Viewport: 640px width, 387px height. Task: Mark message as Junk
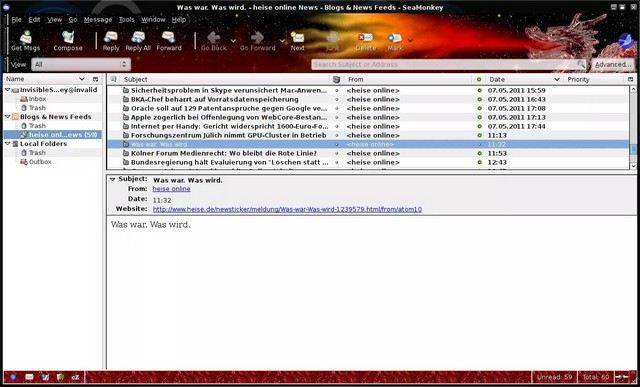333,41
